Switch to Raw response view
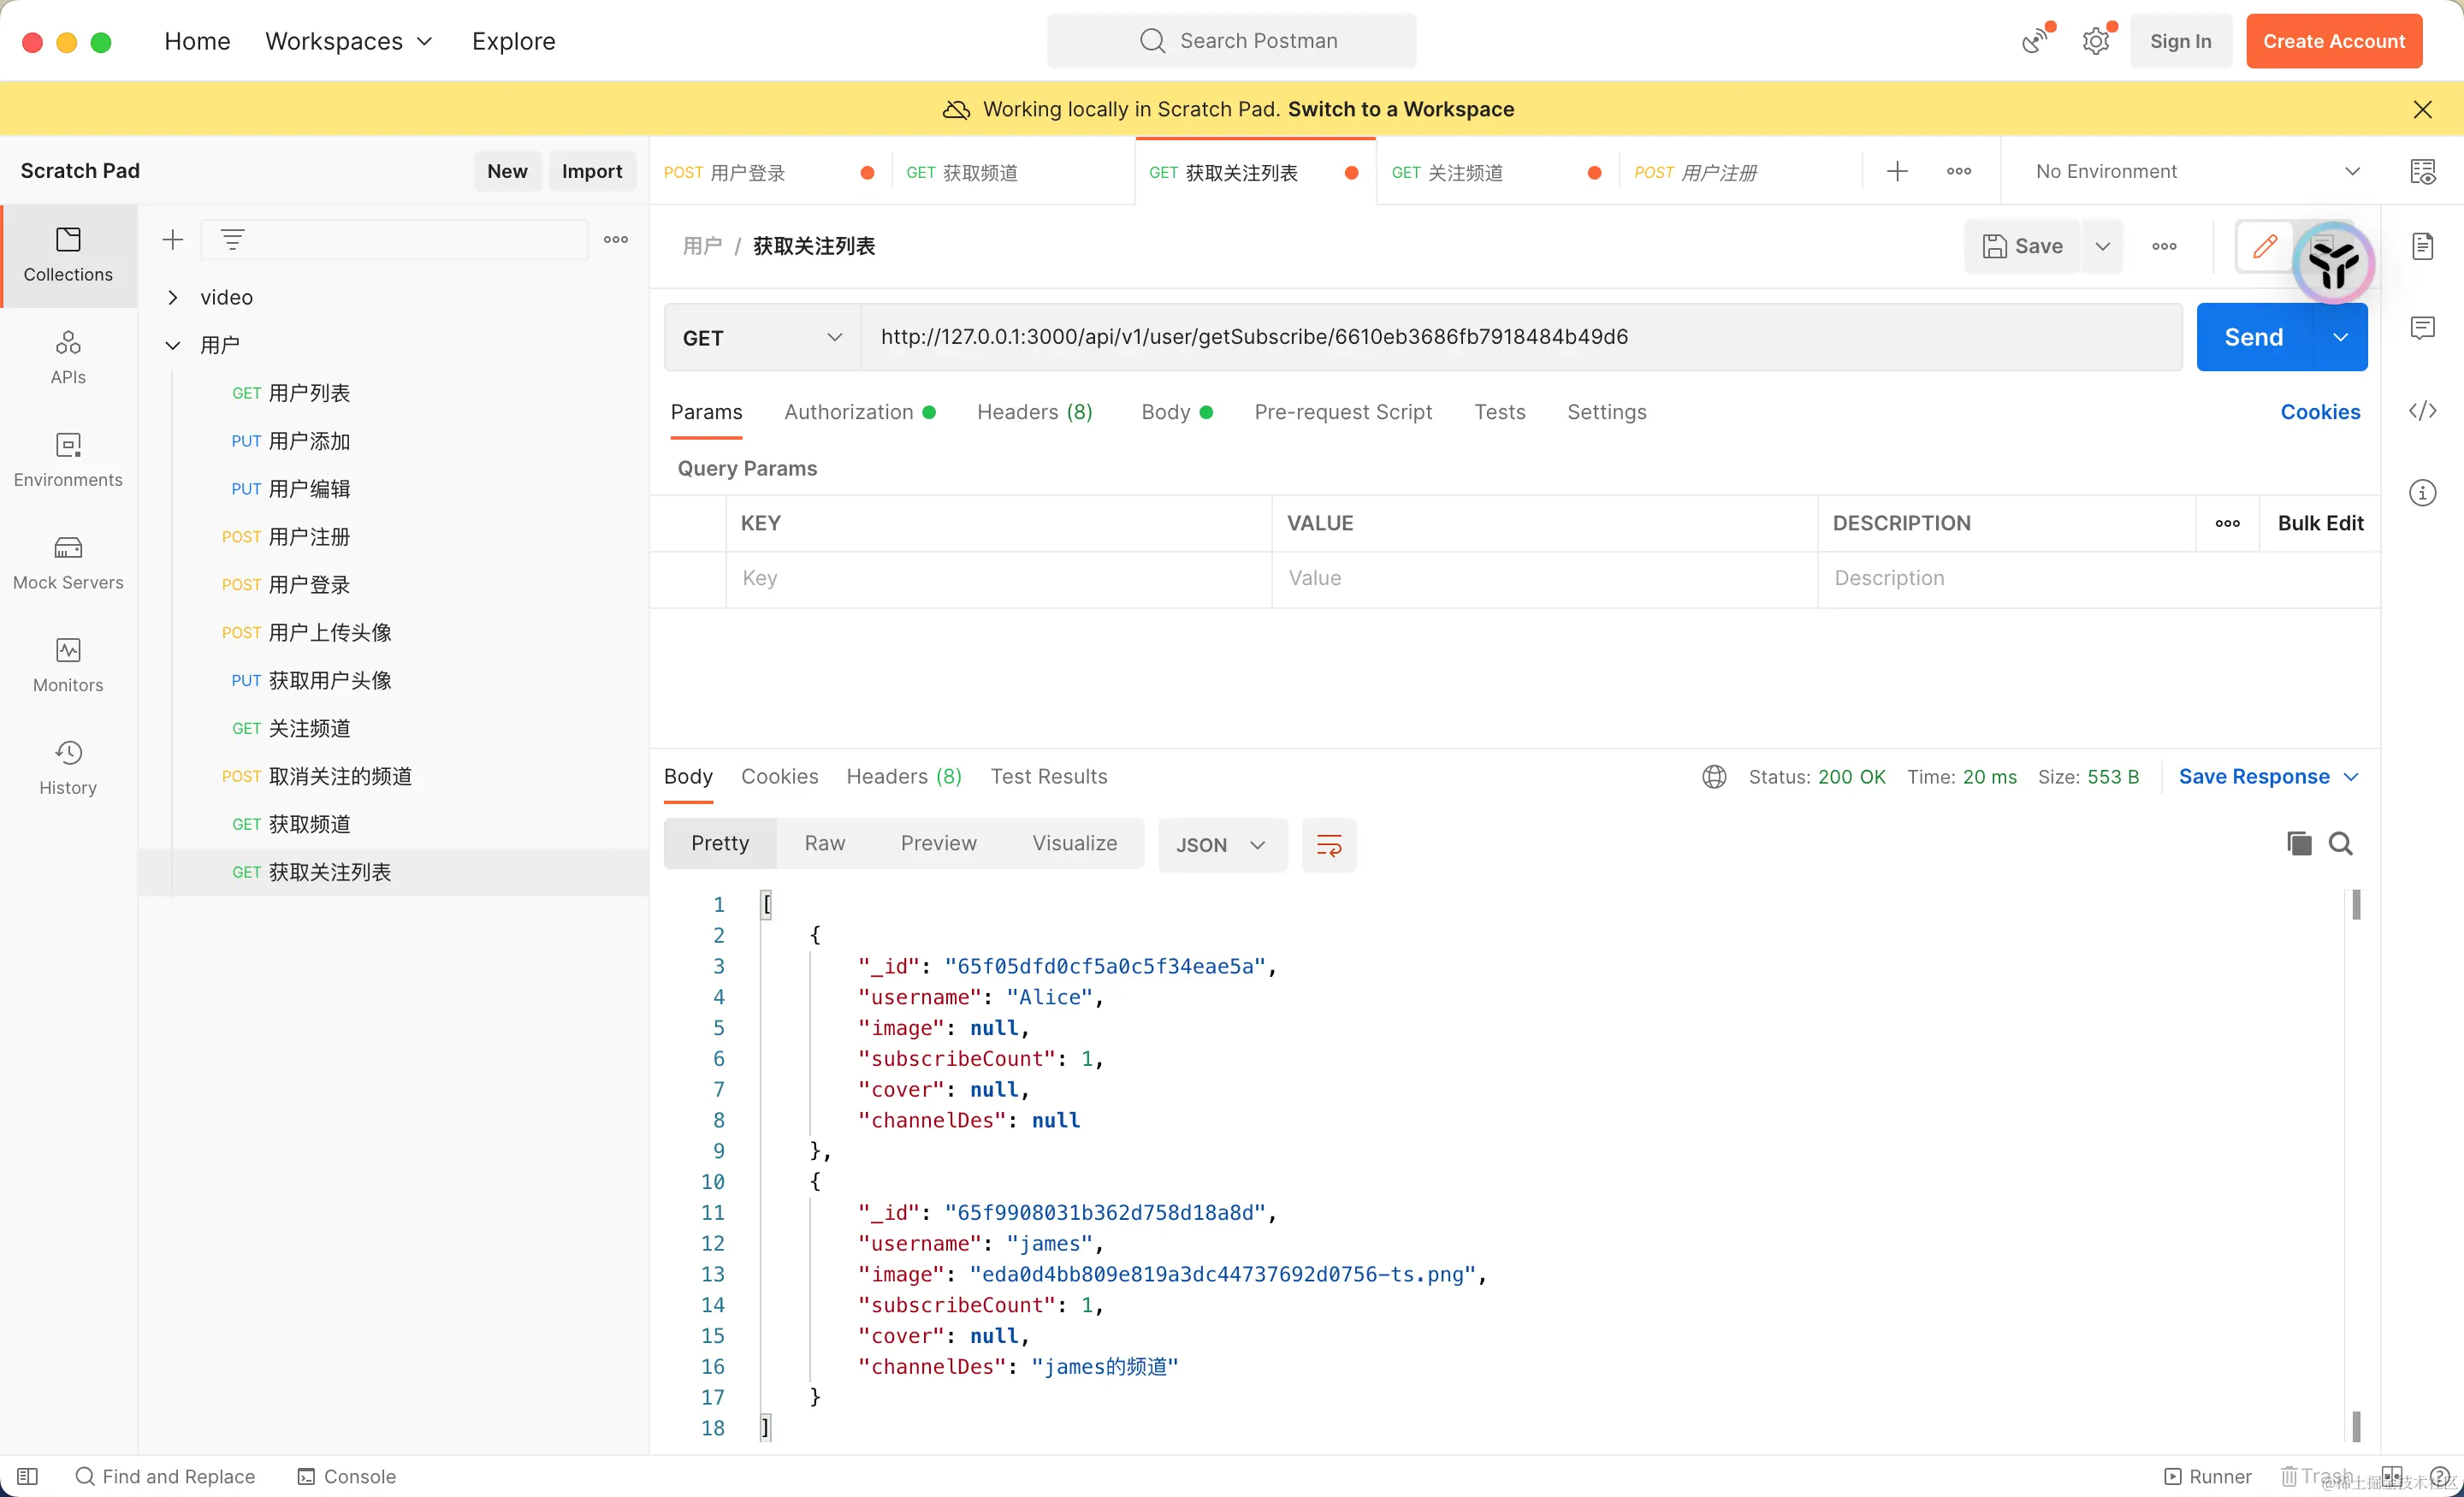Image resolution: width=2464 pixels, height=1497 pixels. 824,843
